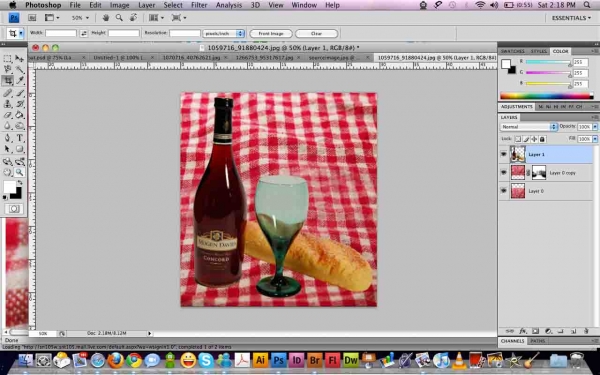Toggle lock transparent pixels
This screenshot has width=600, height=375.
click(x=518, y=139)
